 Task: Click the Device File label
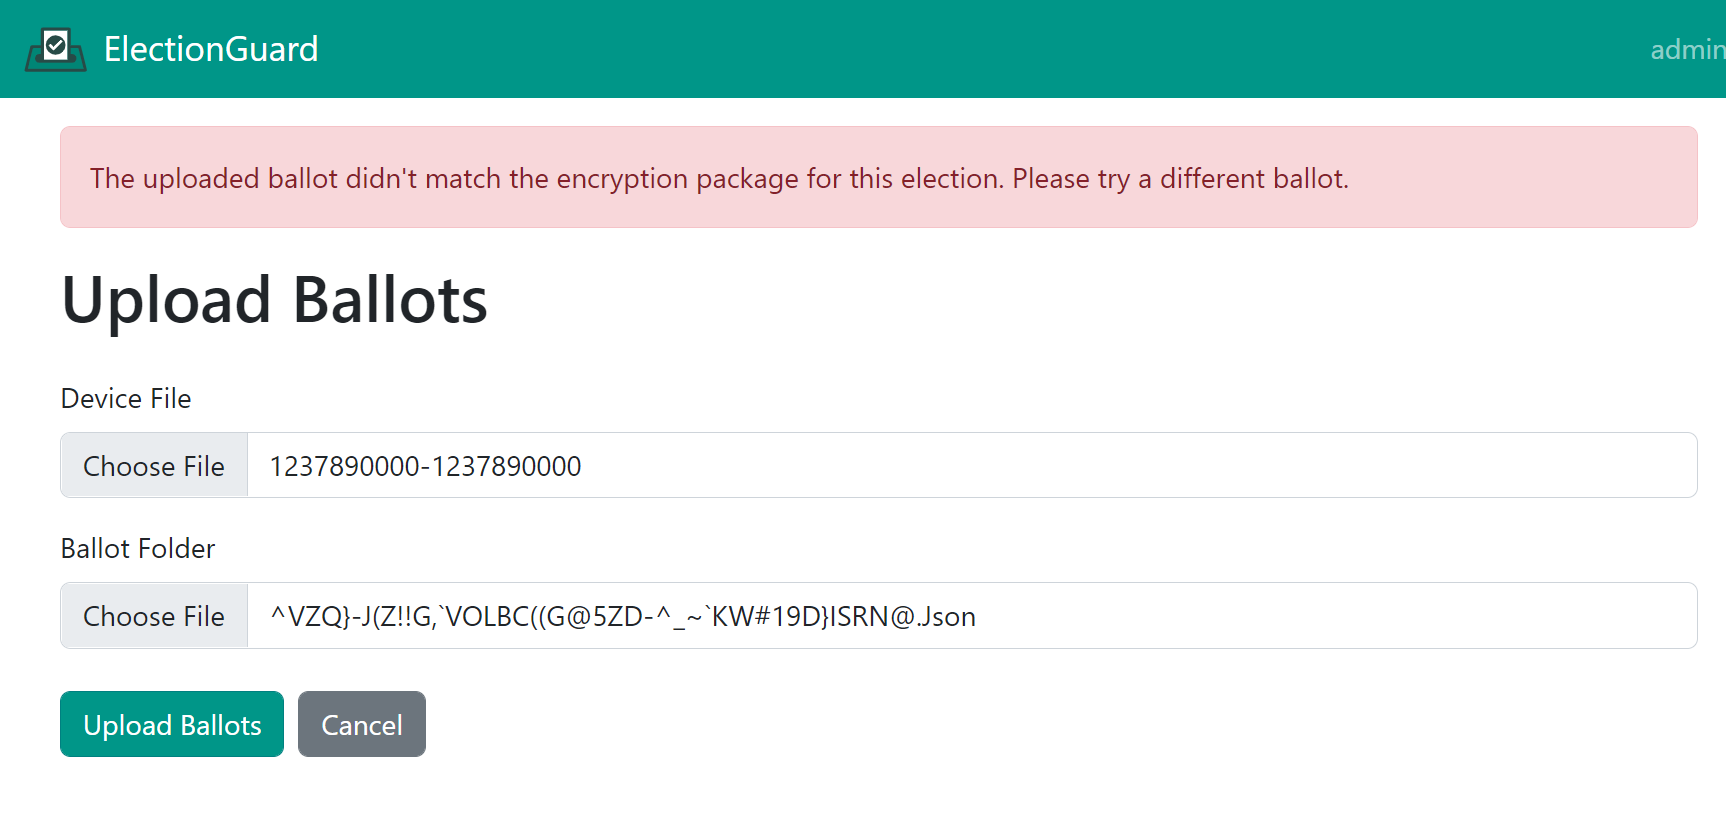point(126,398)
